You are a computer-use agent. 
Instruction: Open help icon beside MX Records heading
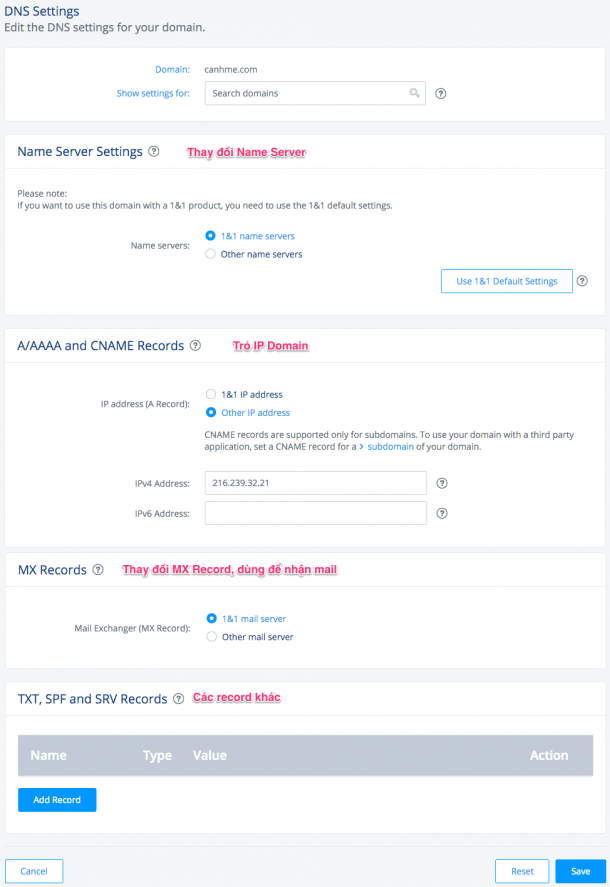[98, 570]
